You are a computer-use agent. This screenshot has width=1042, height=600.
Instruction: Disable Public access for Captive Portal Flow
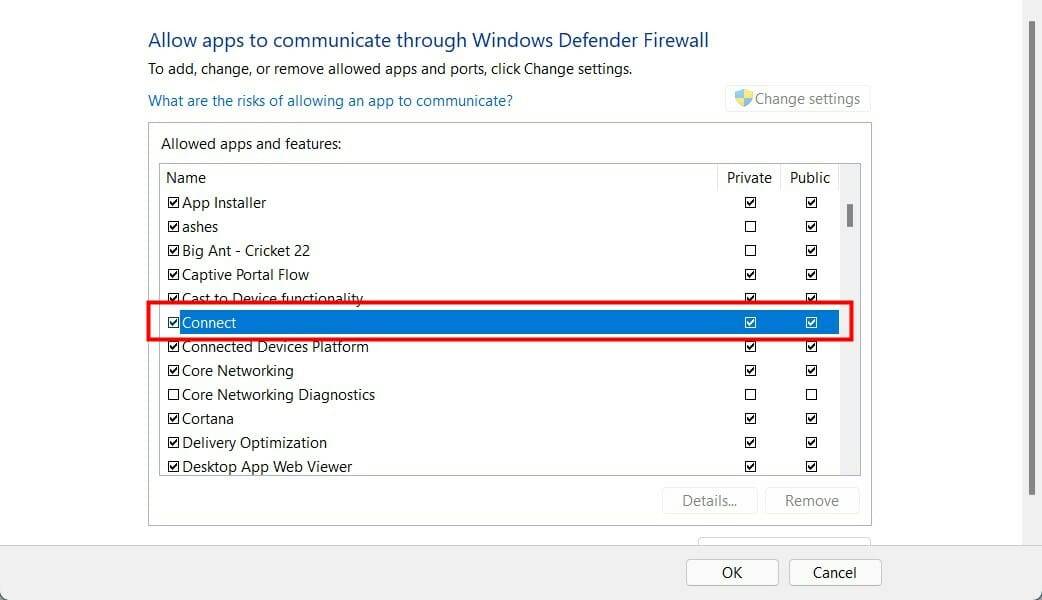tap(811, 274)
